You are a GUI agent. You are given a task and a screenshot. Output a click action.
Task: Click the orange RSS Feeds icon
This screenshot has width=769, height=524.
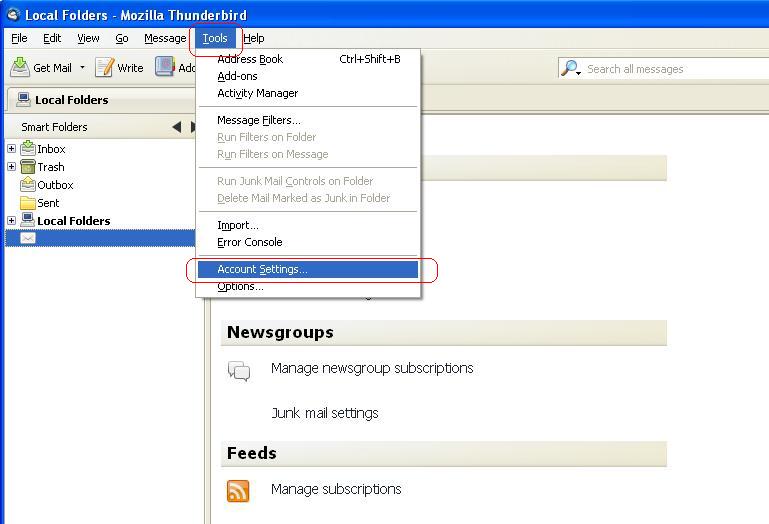pyautogui.click(x=238, y=490)
